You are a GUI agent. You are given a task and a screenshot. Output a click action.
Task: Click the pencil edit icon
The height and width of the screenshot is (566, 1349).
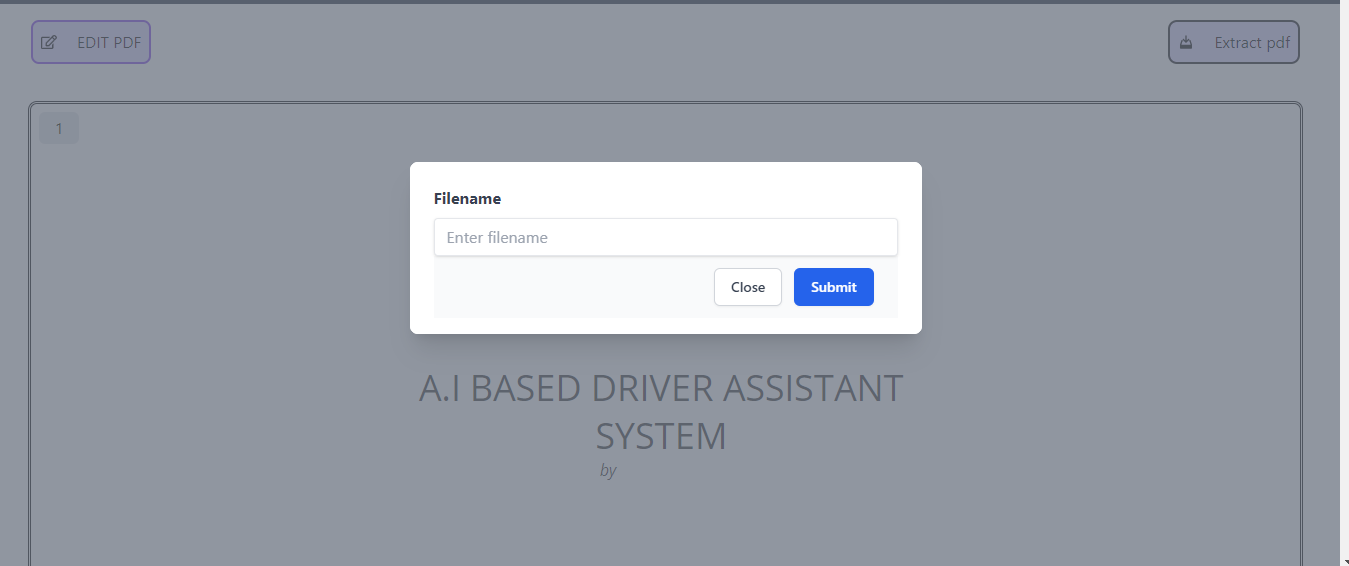49,43
